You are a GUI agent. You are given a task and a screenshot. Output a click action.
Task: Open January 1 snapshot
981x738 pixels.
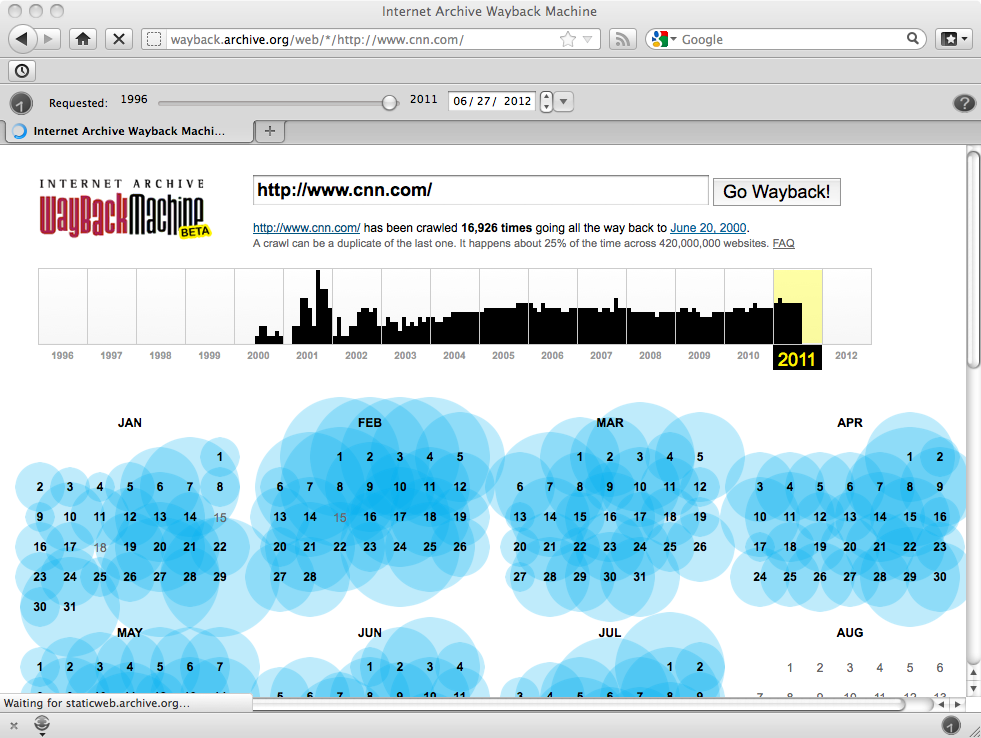[x=220, y=457]
